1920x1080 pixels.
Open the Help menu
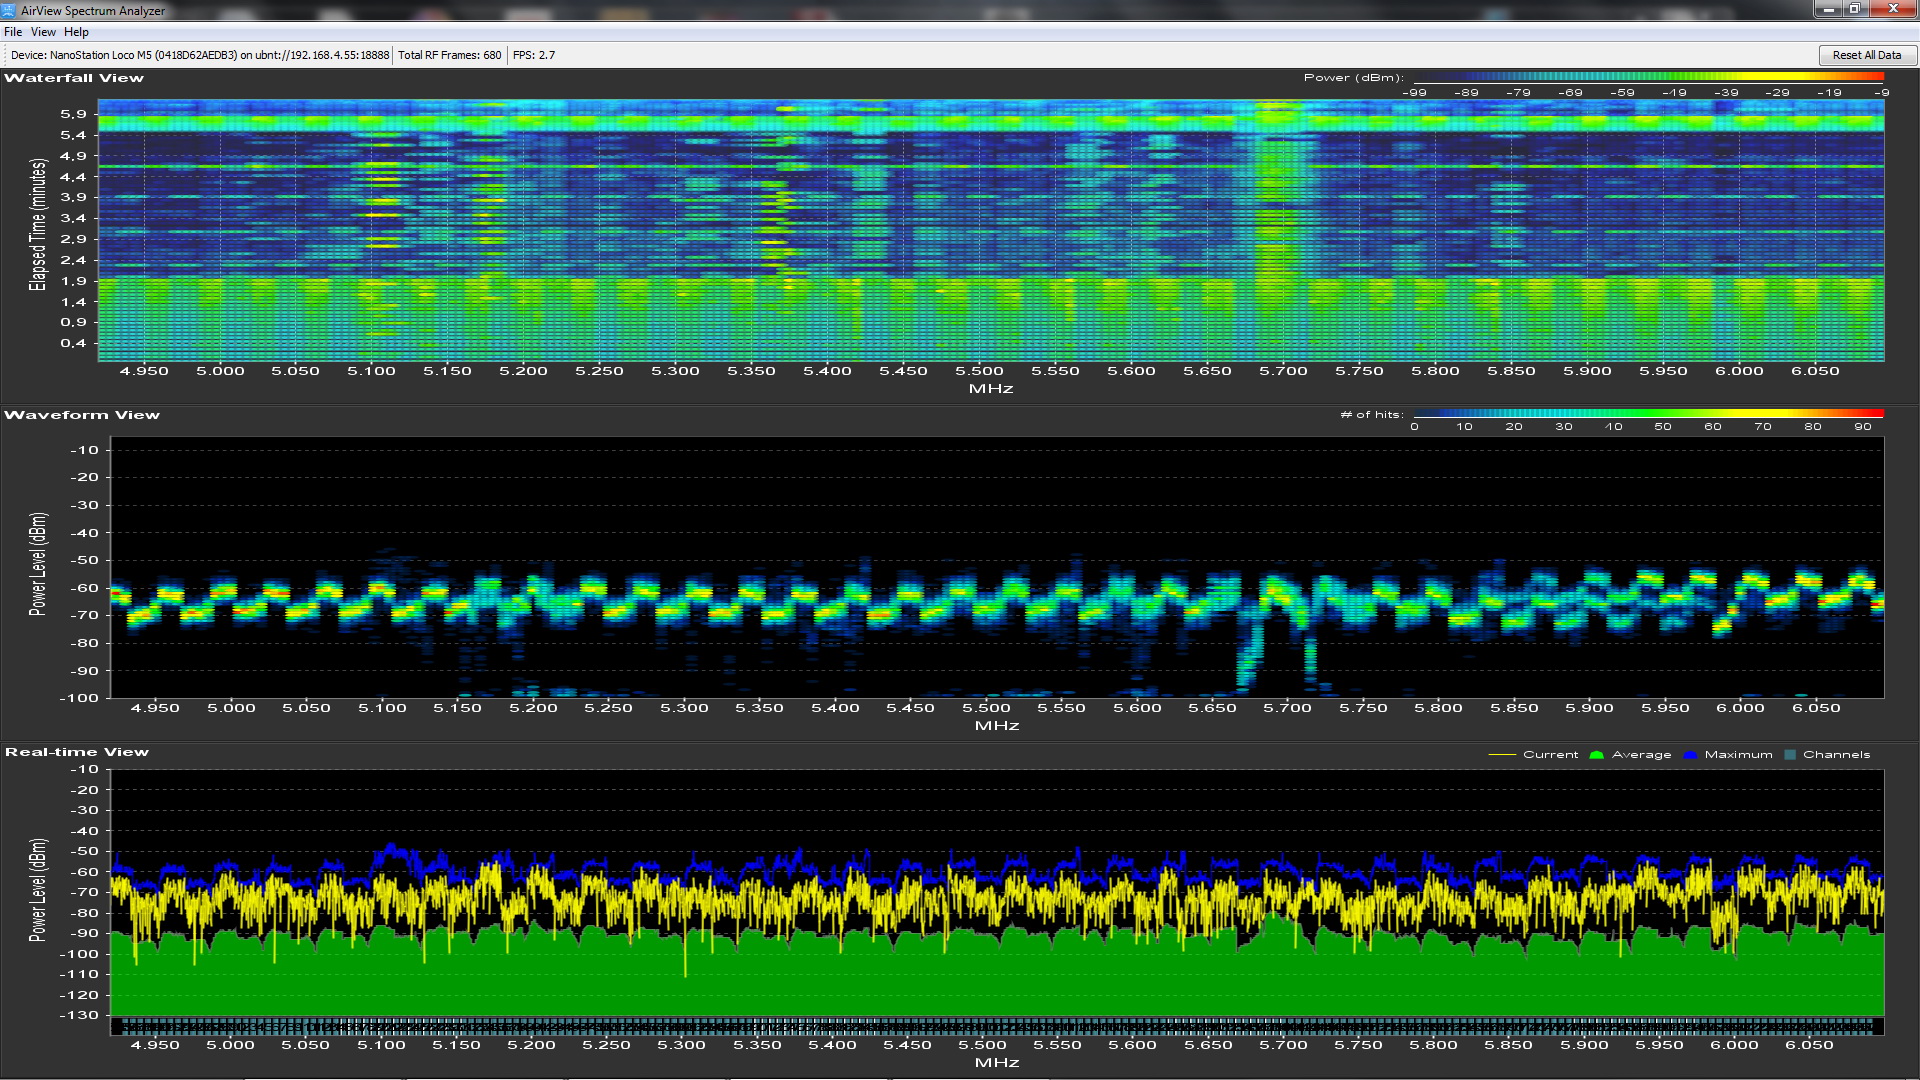[76, 32]
